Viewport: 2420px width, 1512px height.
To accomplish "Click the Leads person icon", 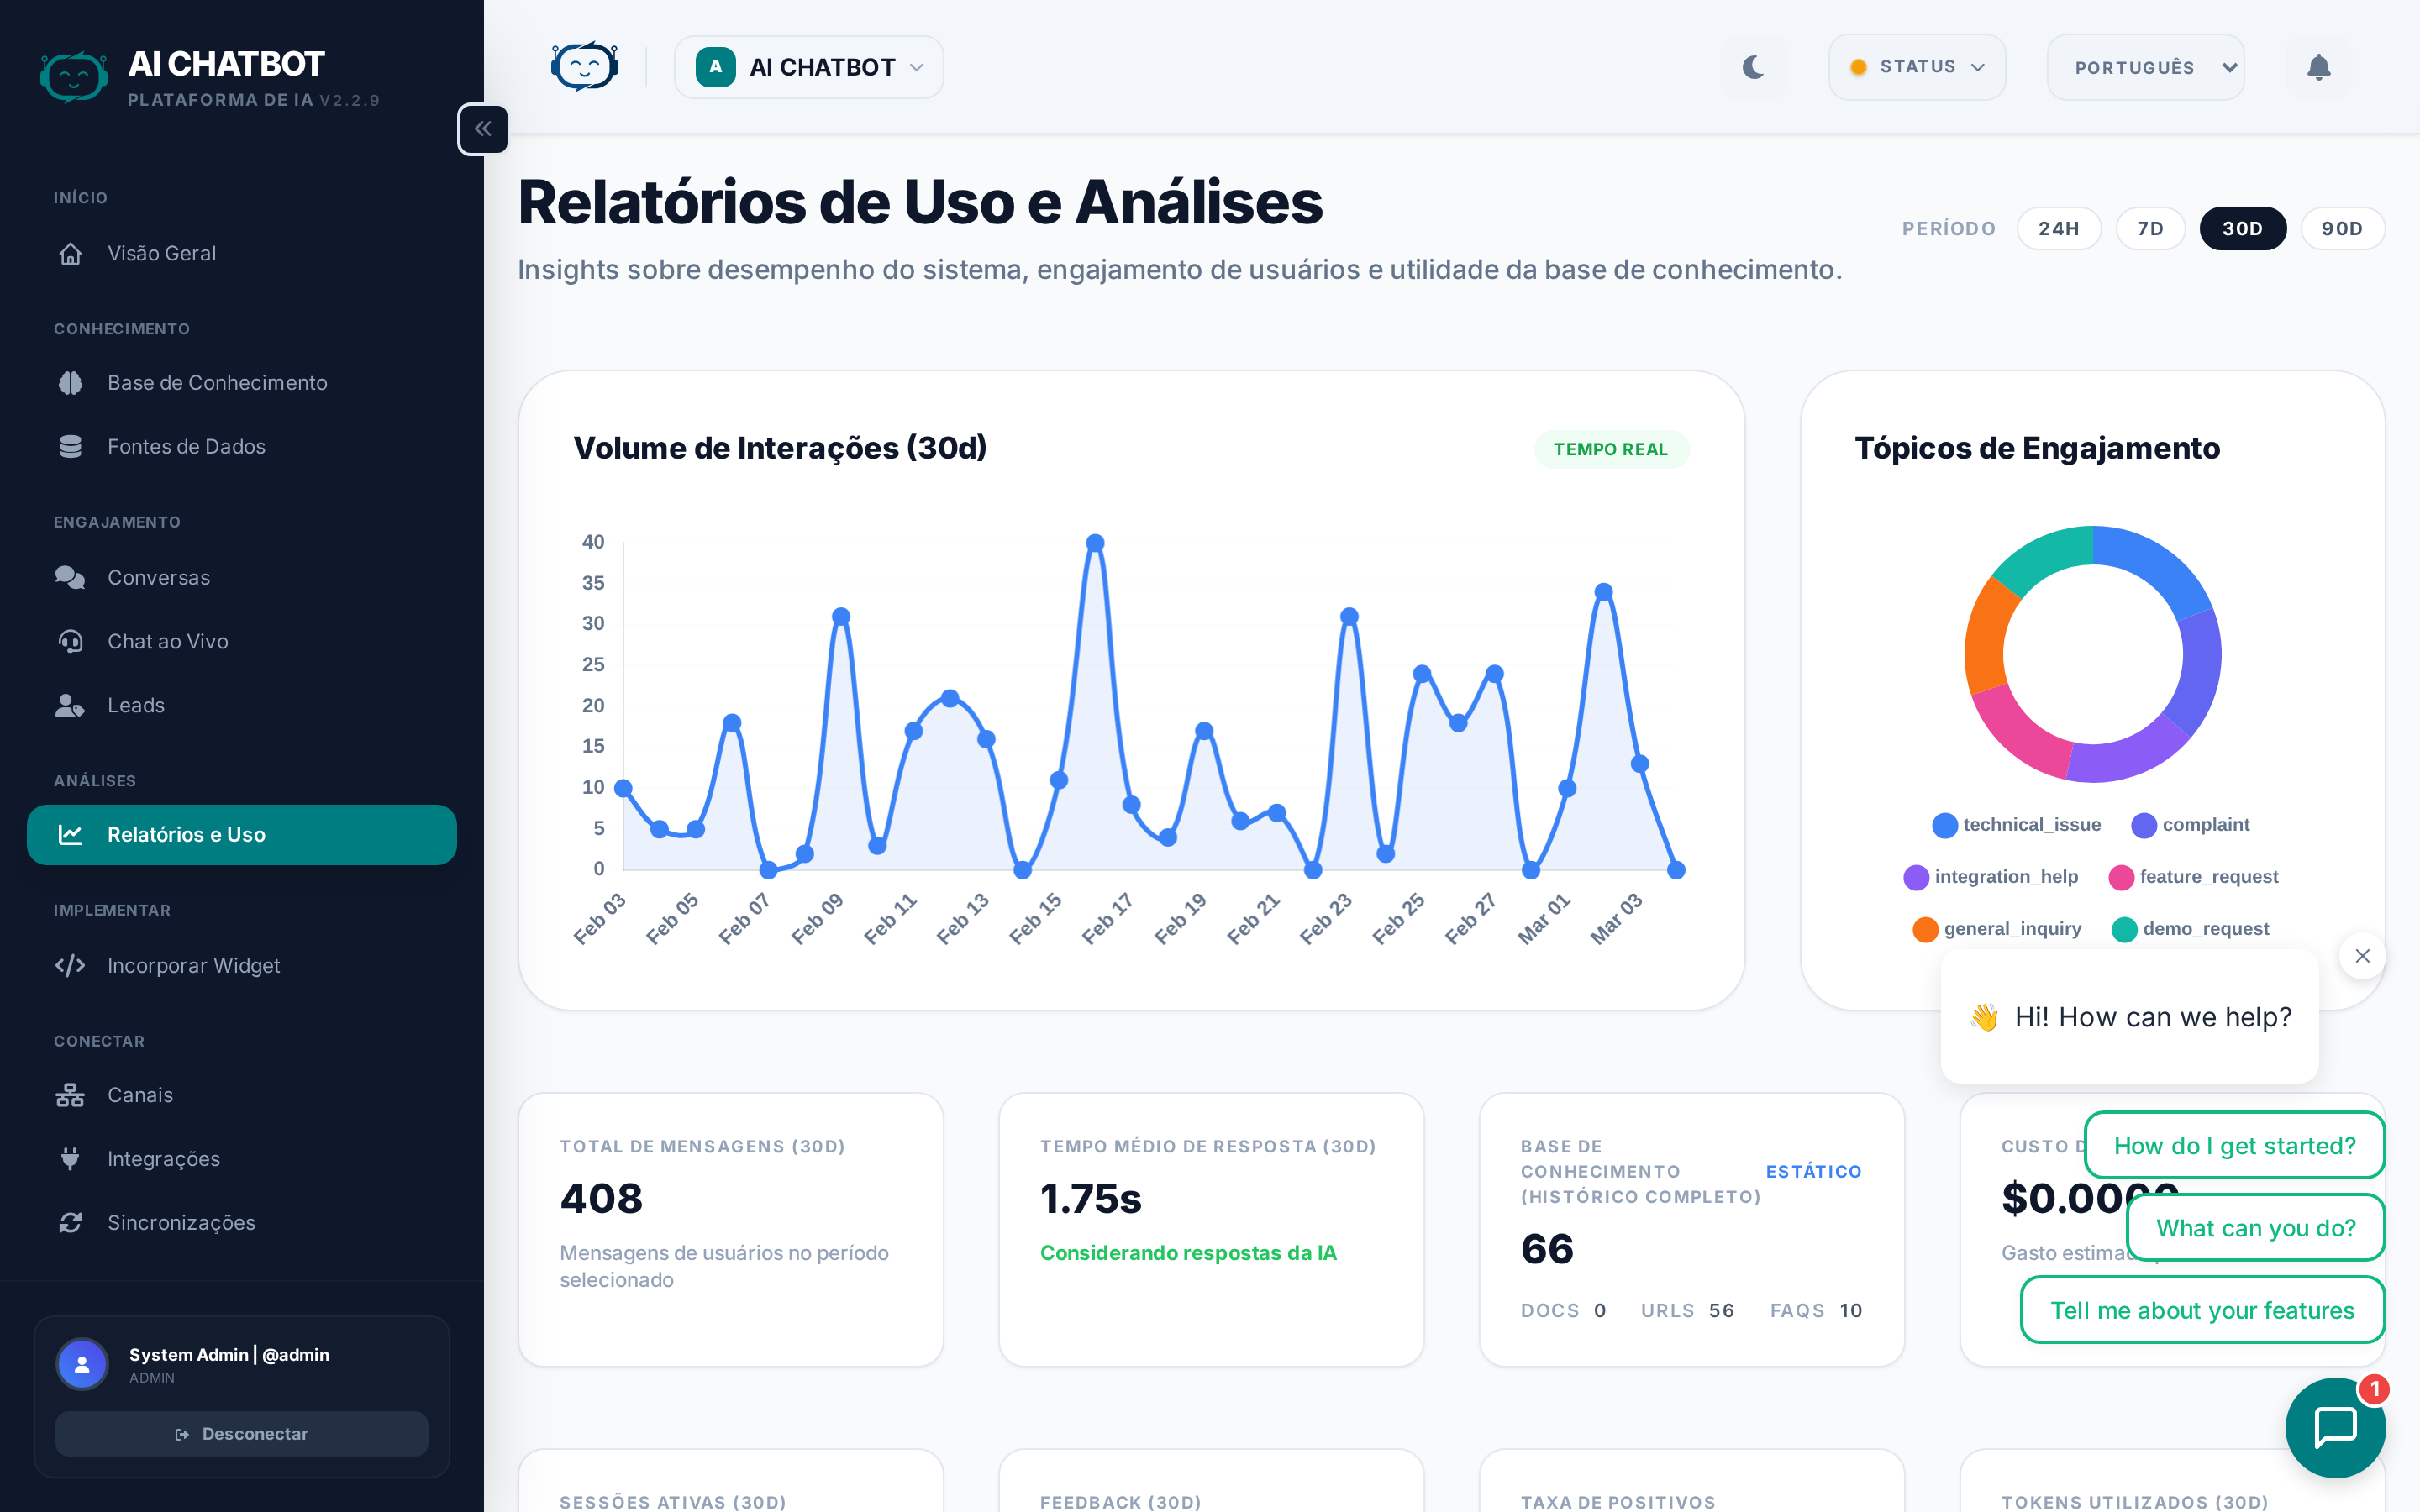I will 70,705.
